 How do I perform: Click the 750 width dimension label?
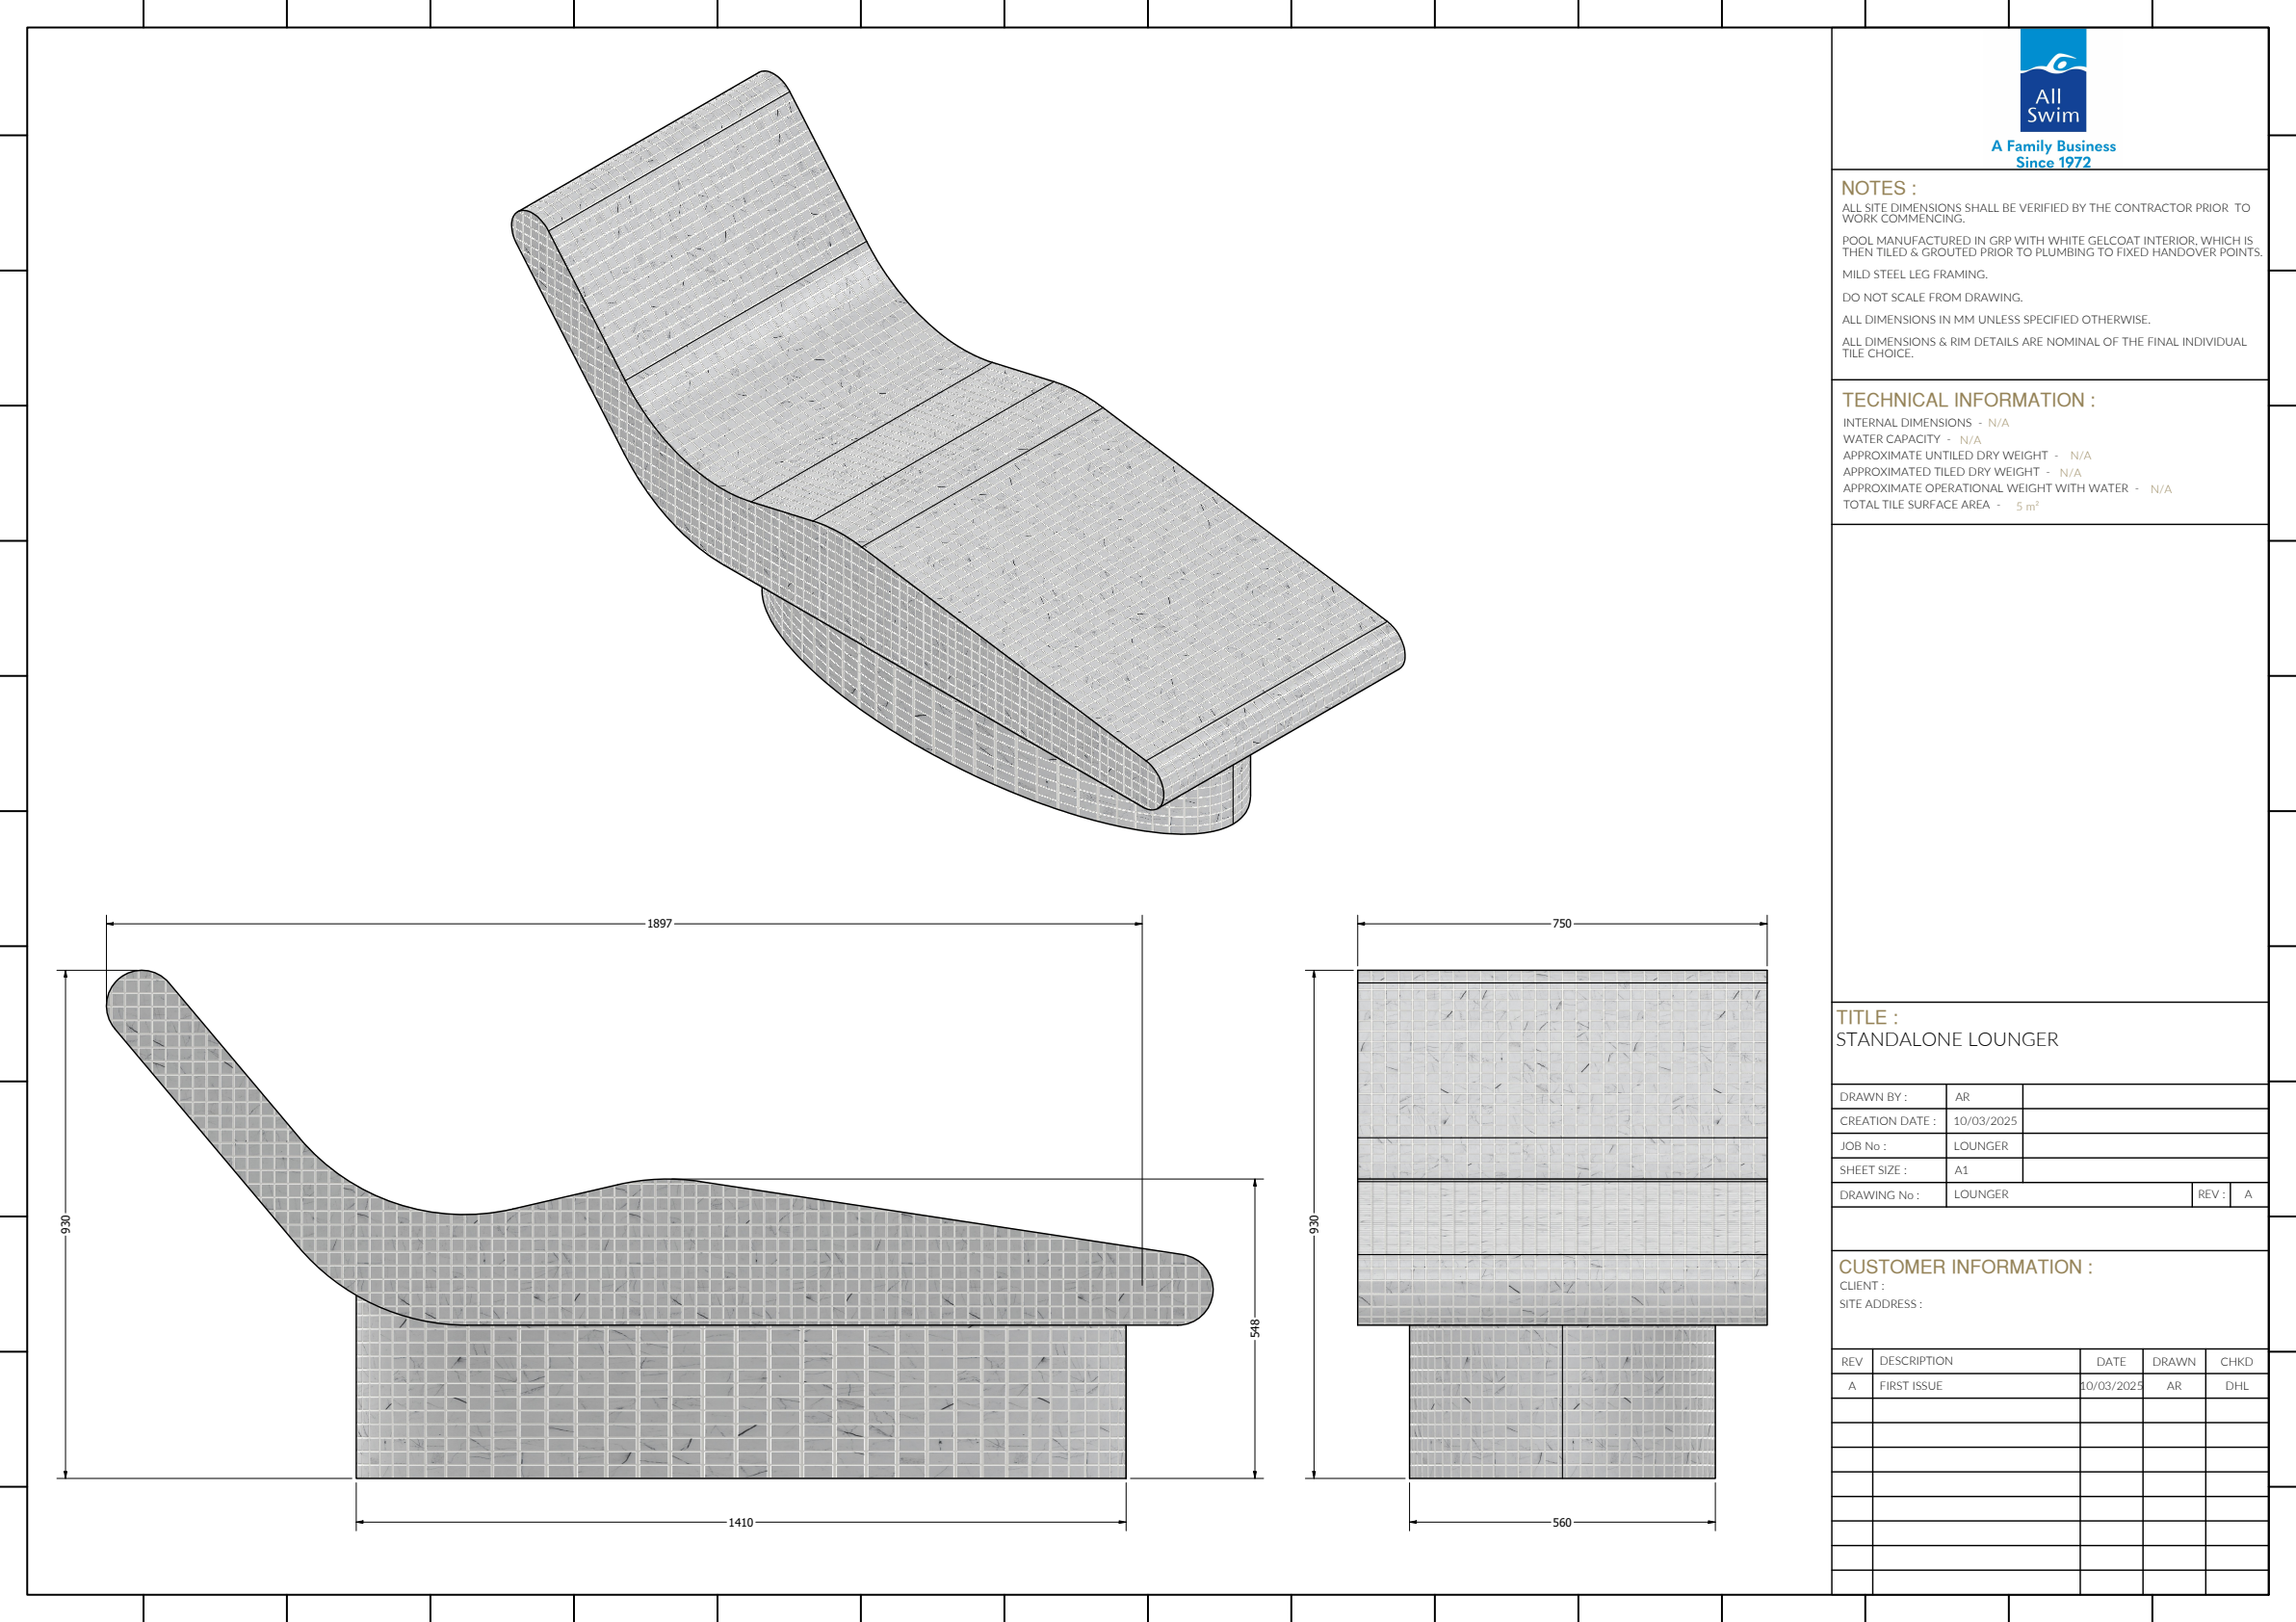[1561, 924]
